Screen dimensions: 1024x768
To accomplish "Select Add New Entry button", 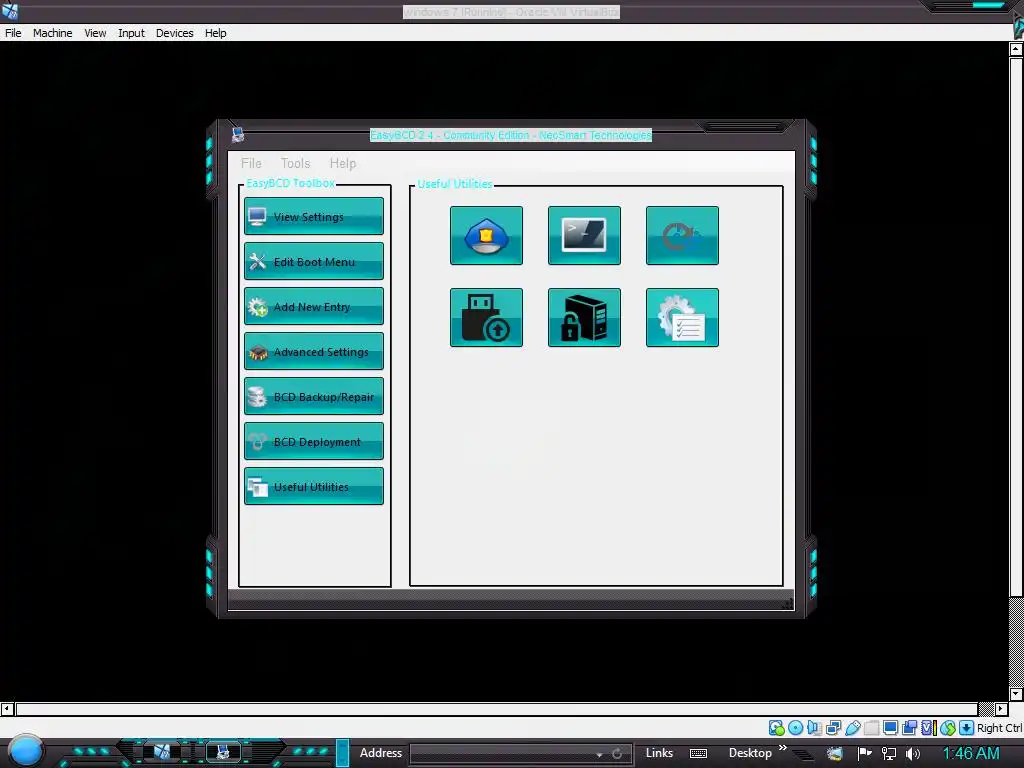I will point(313,306).
